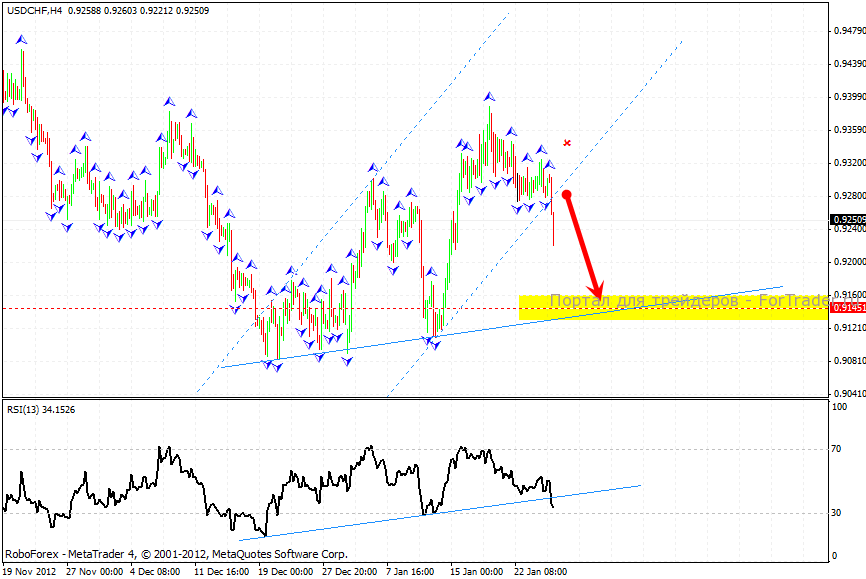
Task: Click the 0.92800 price axis label
Action: [849, 196]
